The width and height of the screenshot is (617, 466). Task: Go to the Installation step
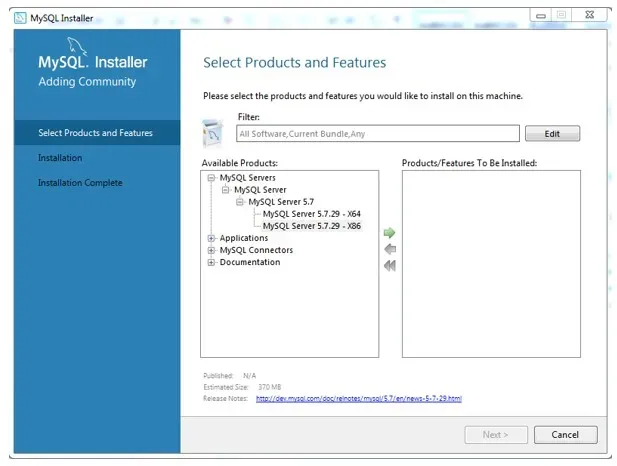pos(60,158)
